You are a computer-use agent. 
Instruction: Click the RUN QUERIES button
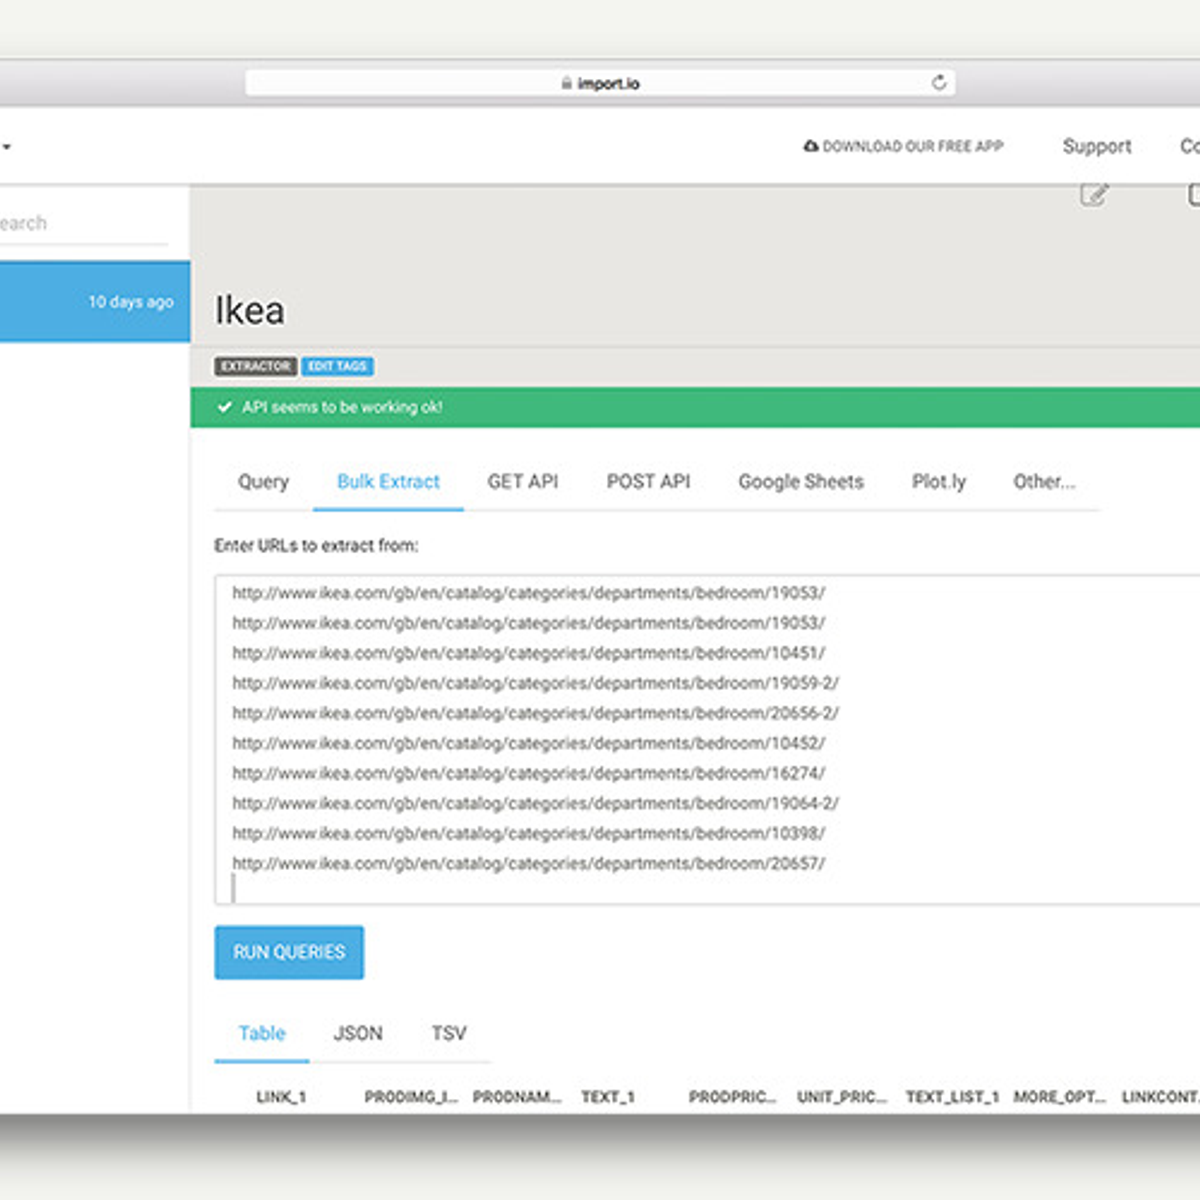pyautogui.click(x=289, y=952)
